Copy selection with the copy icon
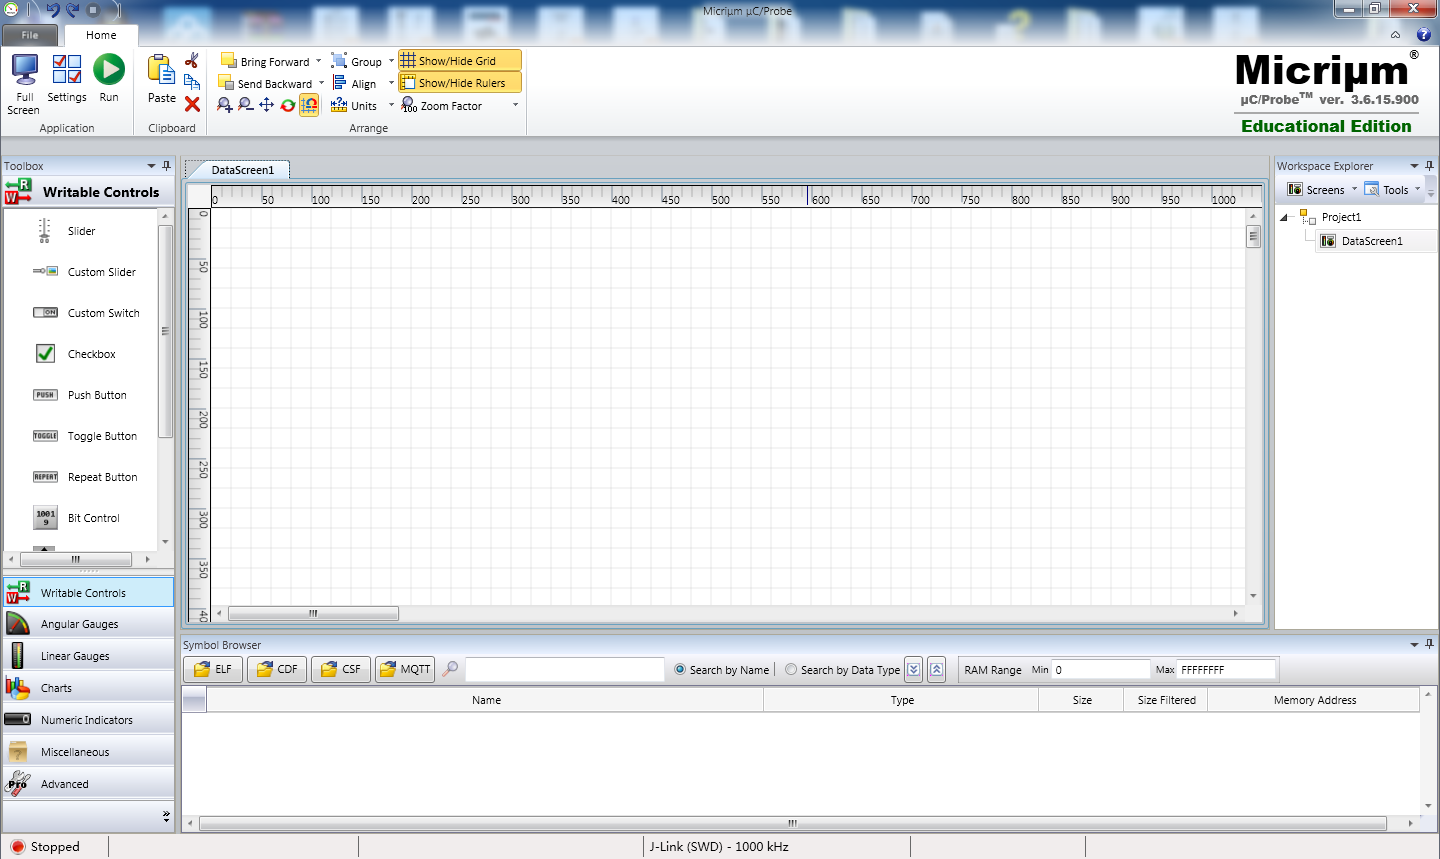Viewport: 1440px width, 859px height. coord(192,82)
